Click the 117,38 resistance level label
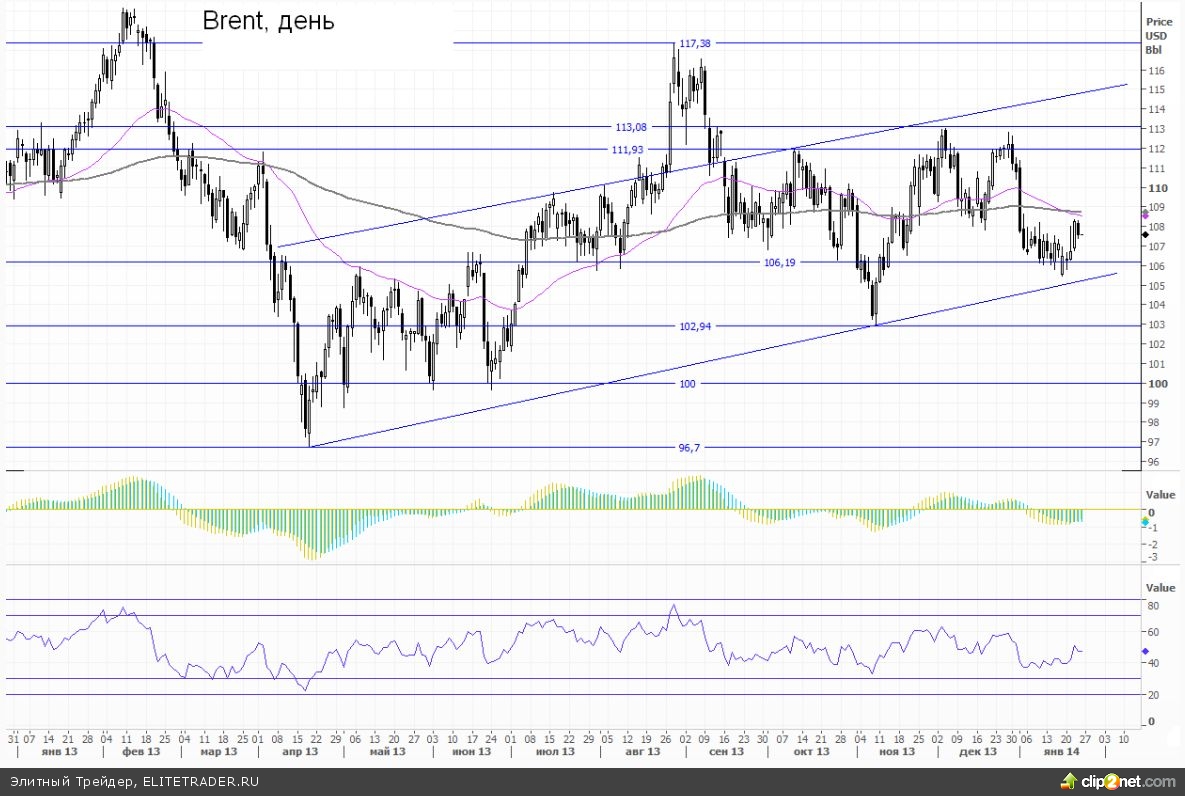Screen dimensions: 1185x796 click(x=695, y=43)
